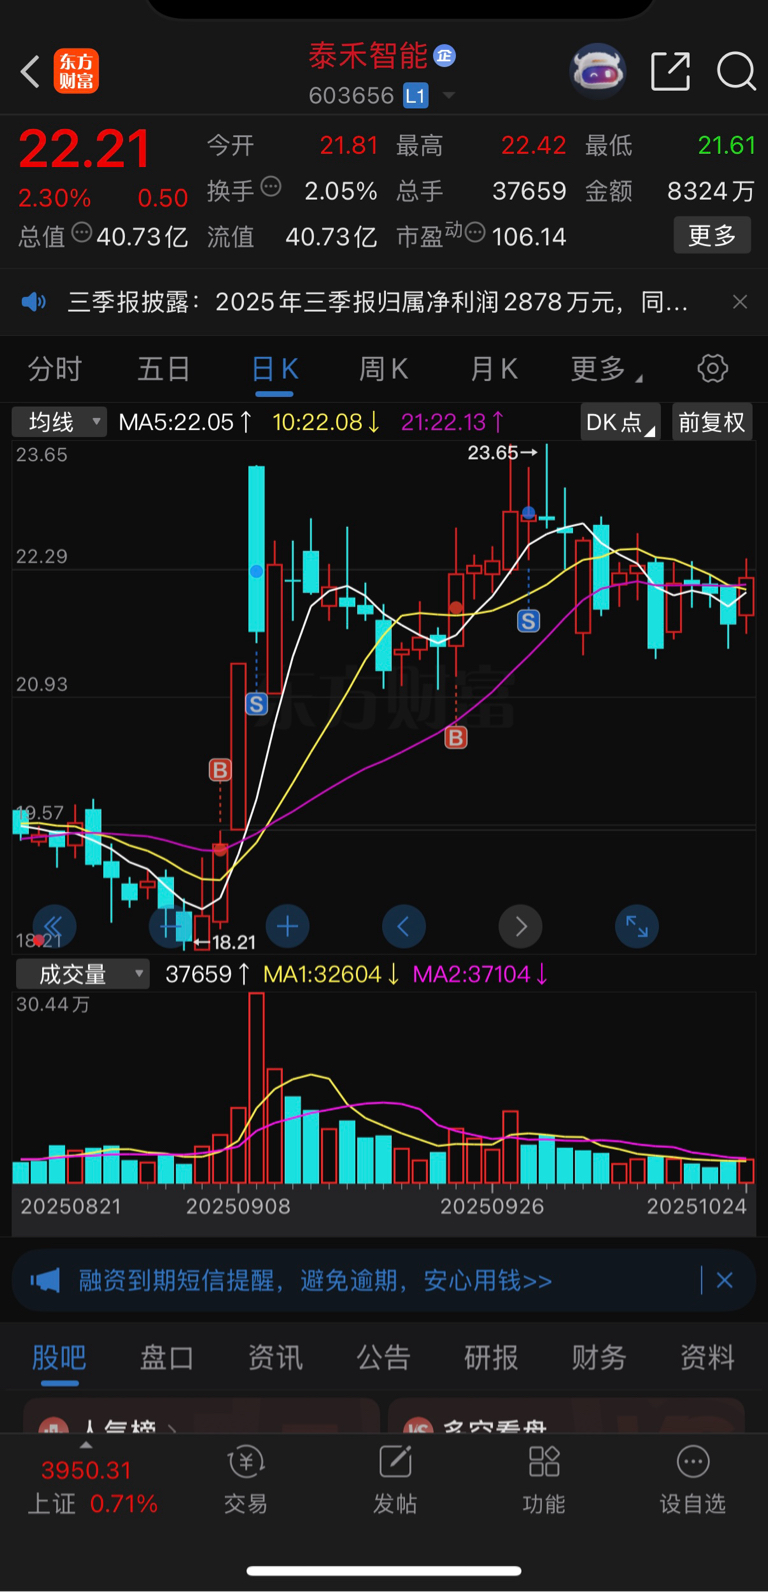Tap the share icon in header
The image size is (768, 1592).
coord(670,72)
